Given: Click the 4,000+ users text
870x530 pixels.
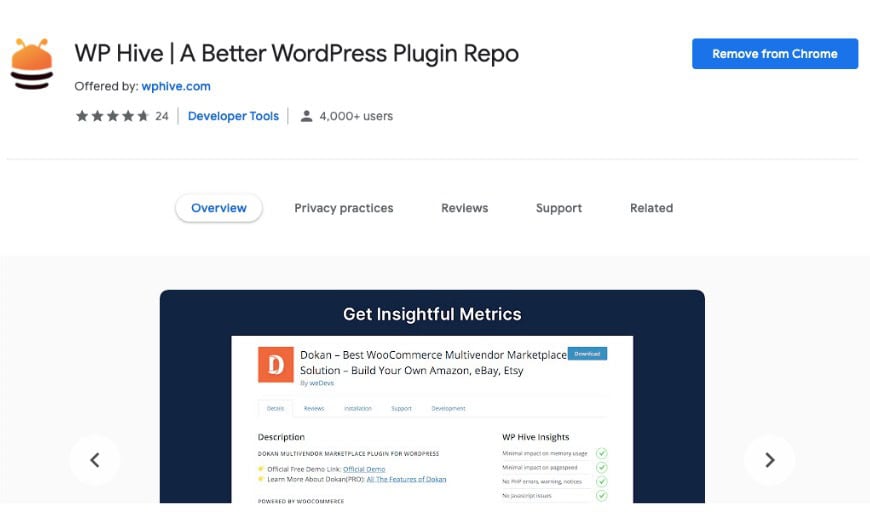Looking at the screenshot, I should point(356,116).
